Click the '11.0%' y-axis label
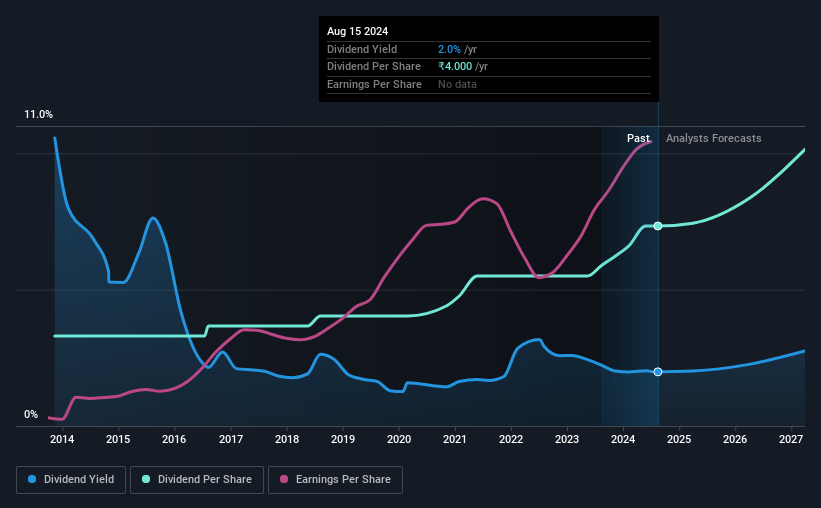Image resolution: width=821 pixels, height=508 pixels. [x=38, y=115]
